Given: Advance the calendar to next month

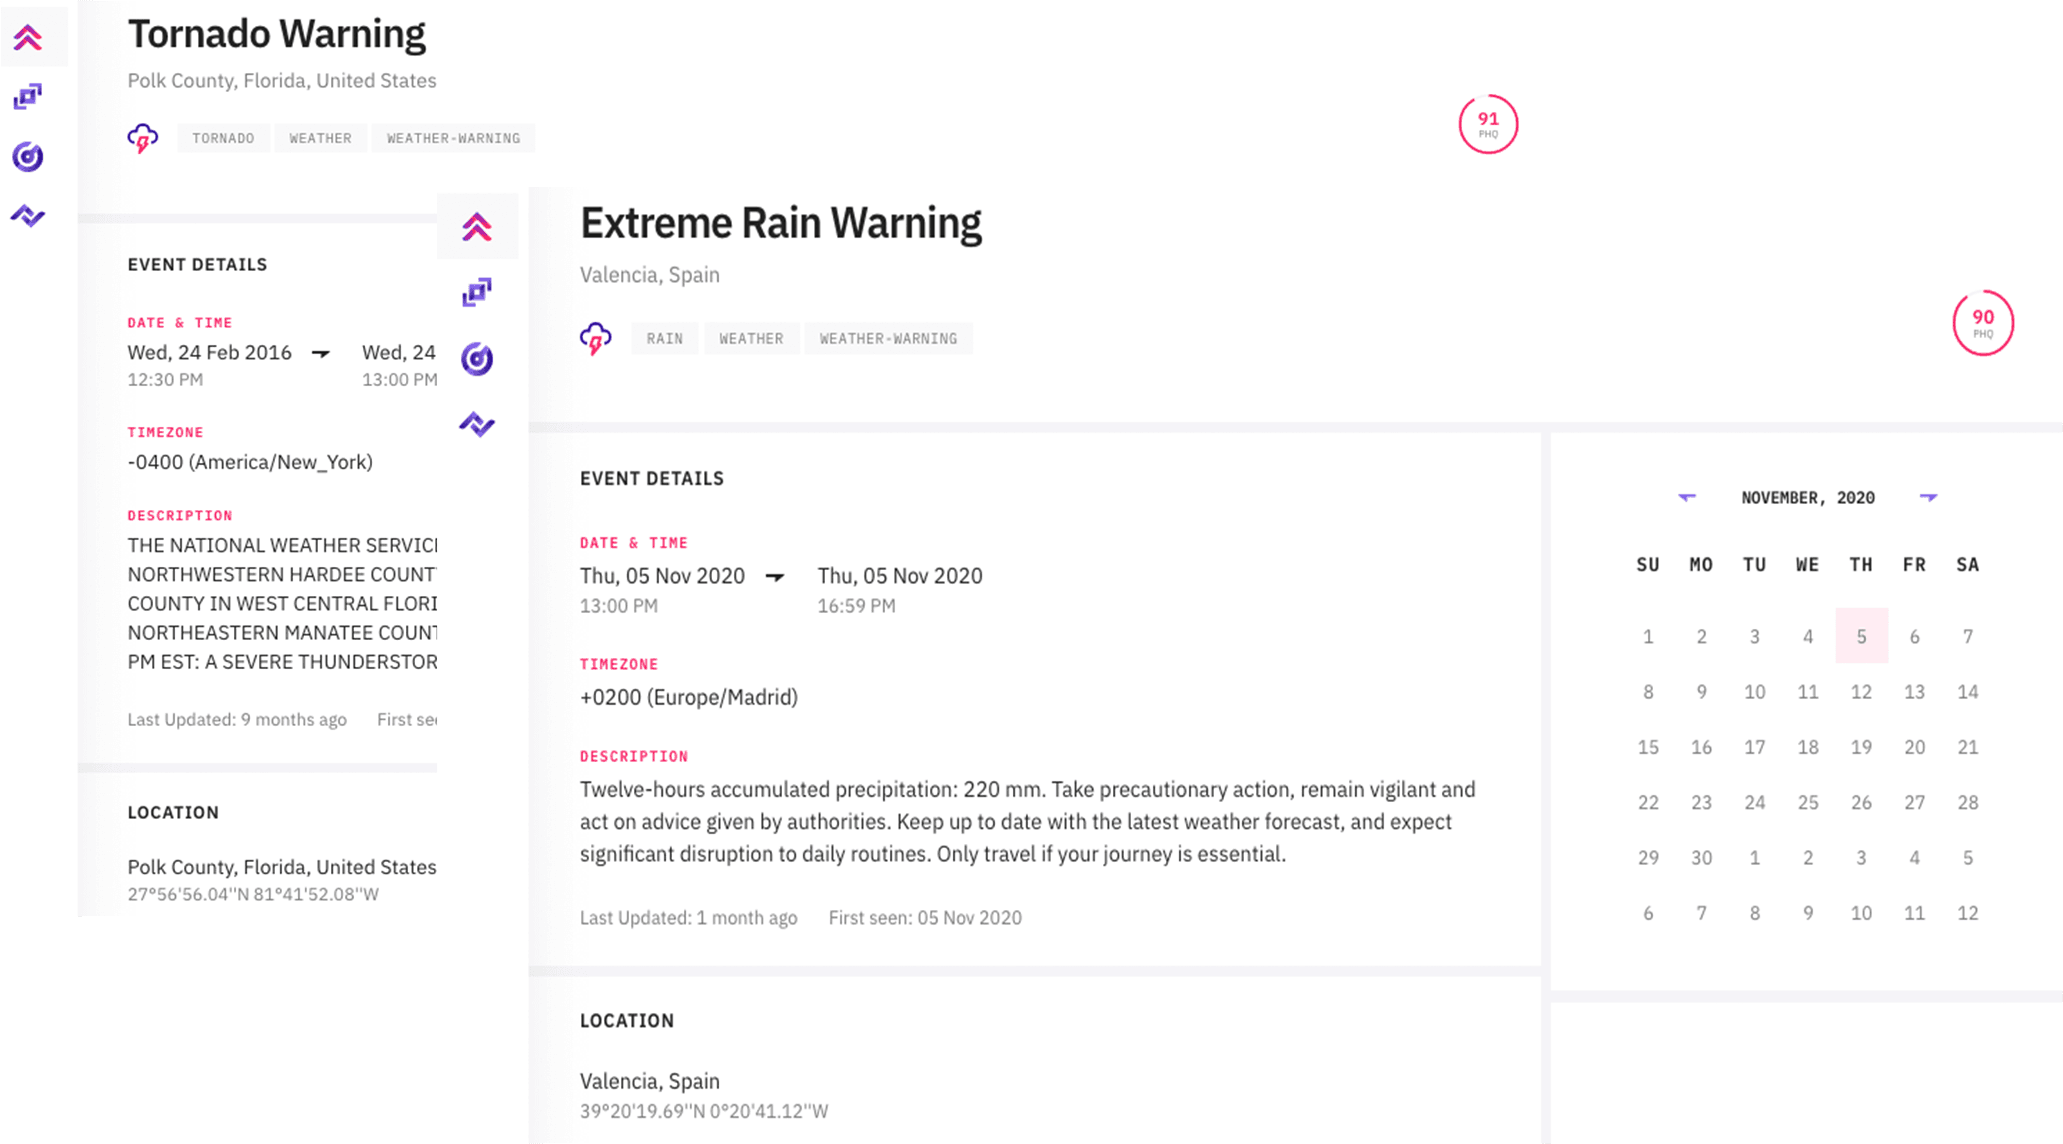Looking at the screenshot, I should [1928, 497].
